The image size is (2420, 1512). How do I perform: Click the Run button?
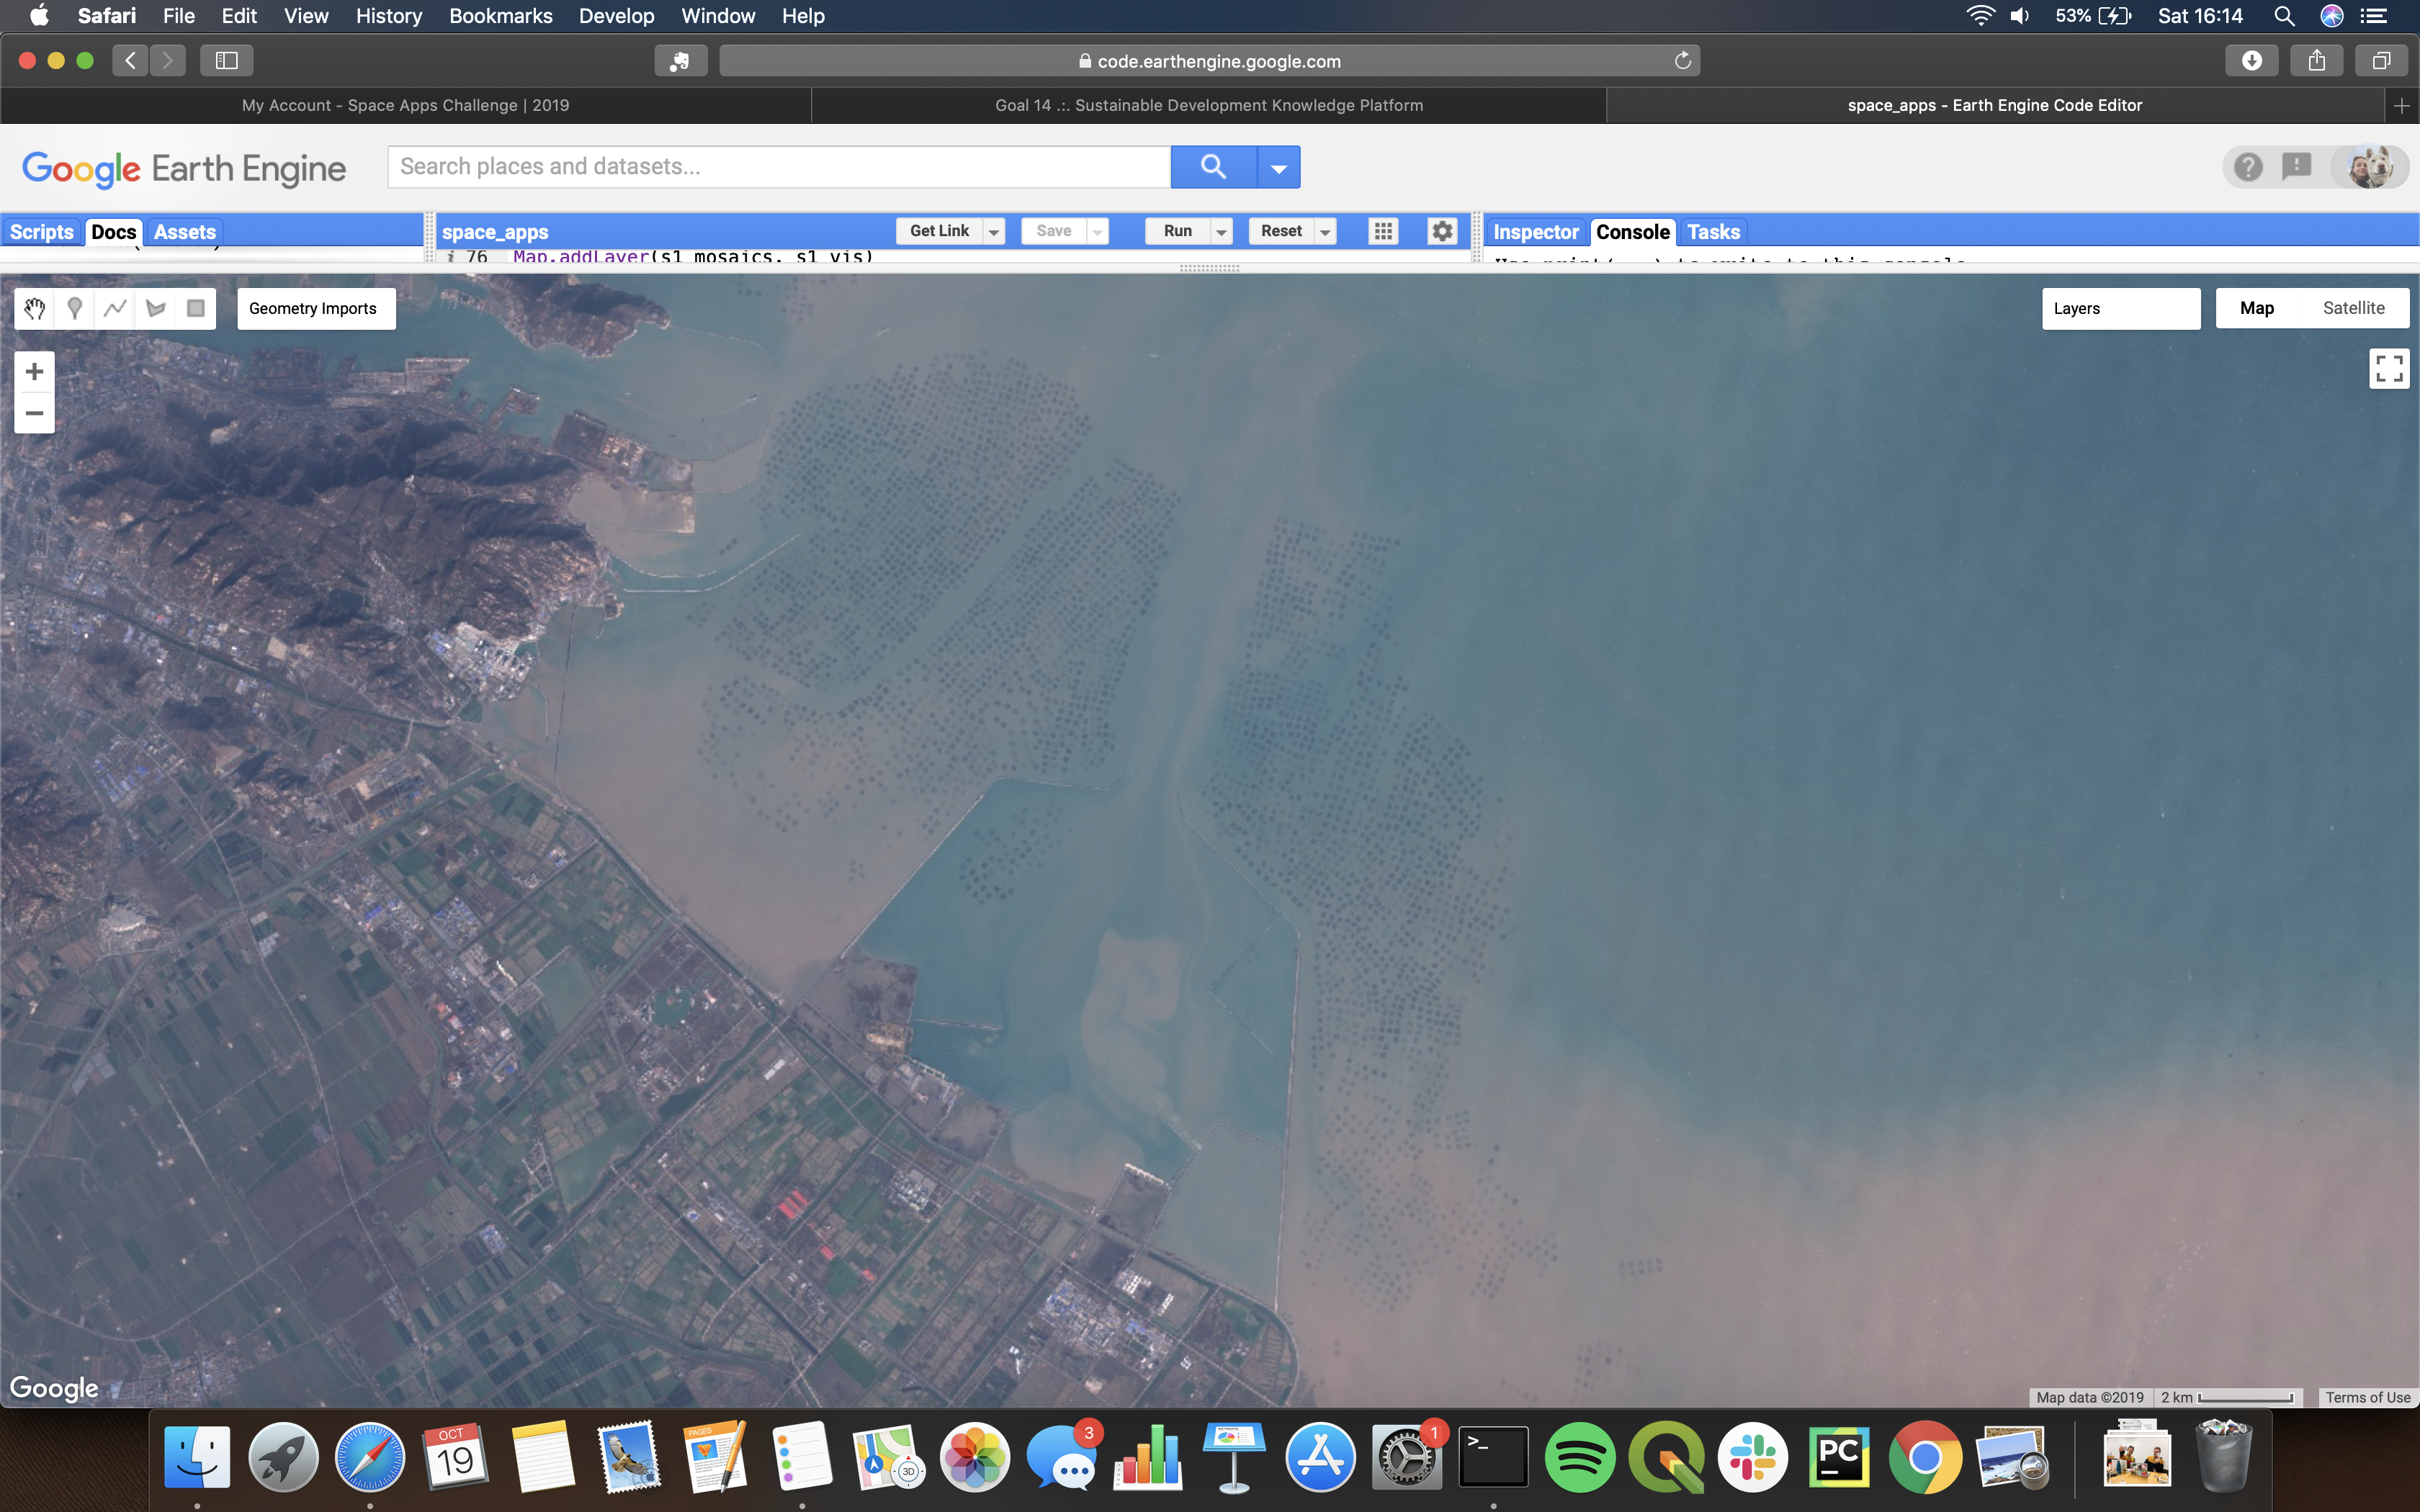pos(1177,231)
